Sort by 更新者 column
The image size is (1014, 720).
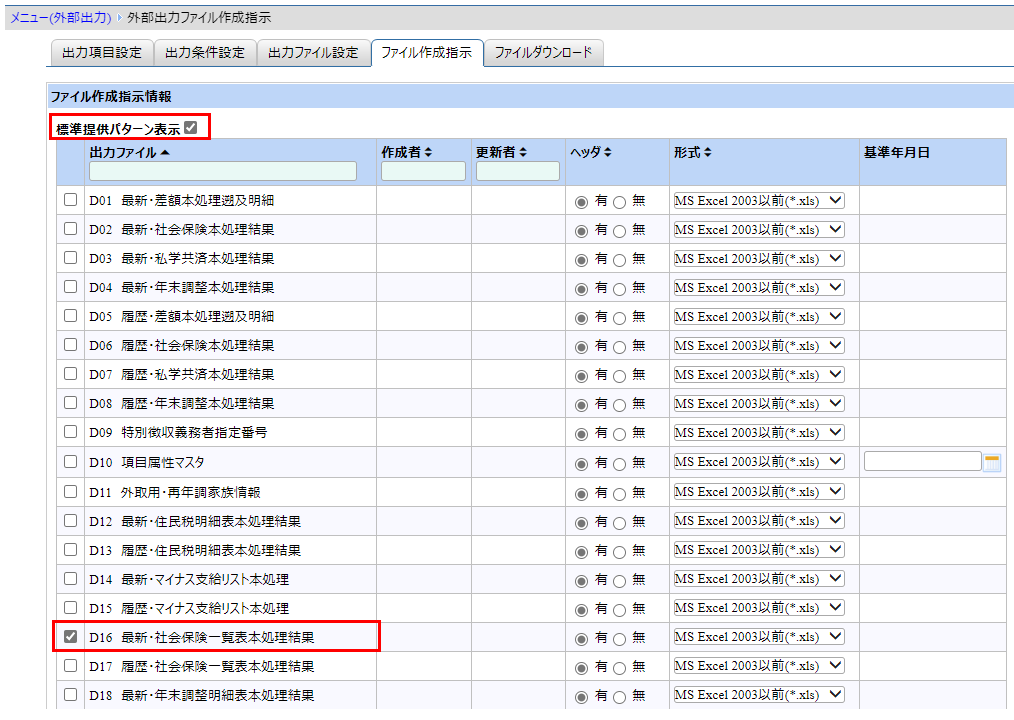coord(523,152)
